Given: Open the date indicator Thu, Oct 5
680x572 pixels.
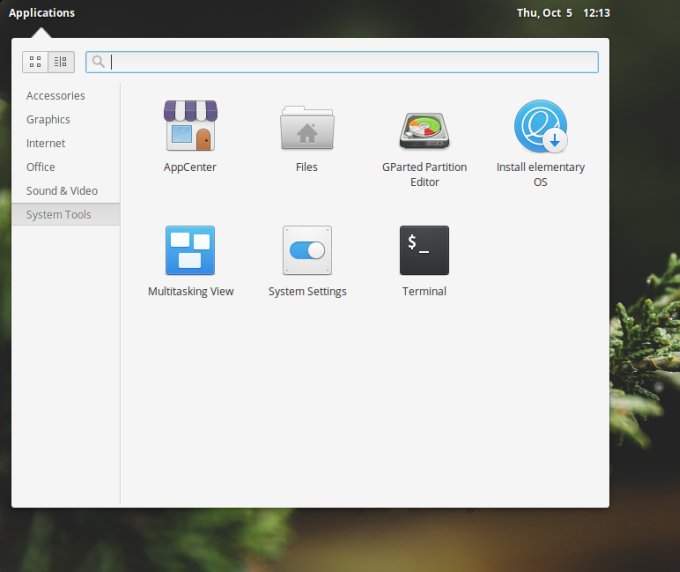Looking at the screenshot, I should (x=544, y=13).
